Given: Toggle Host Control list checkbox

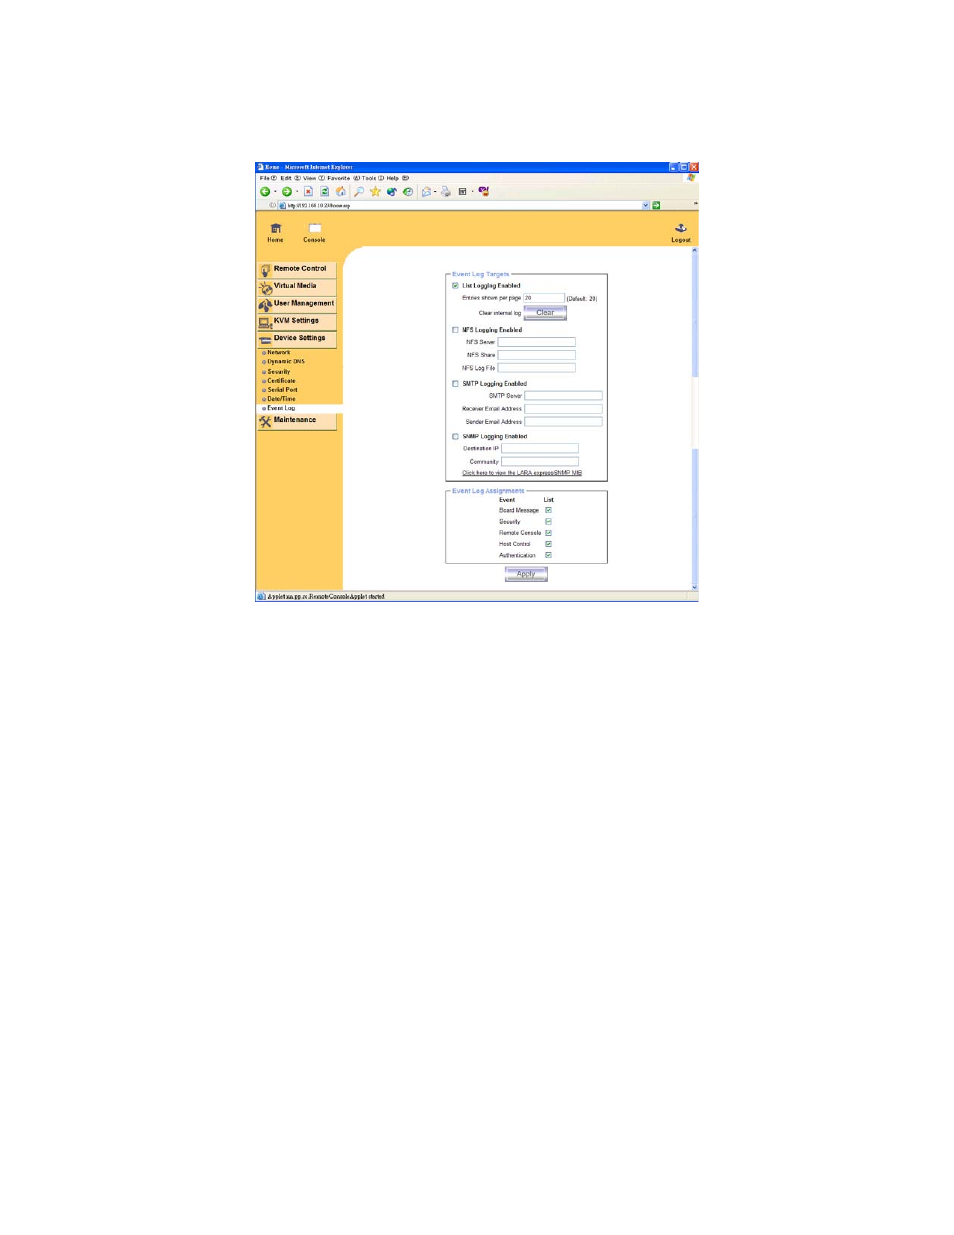Looking at the screenshot, I should [x=548, y=544].
